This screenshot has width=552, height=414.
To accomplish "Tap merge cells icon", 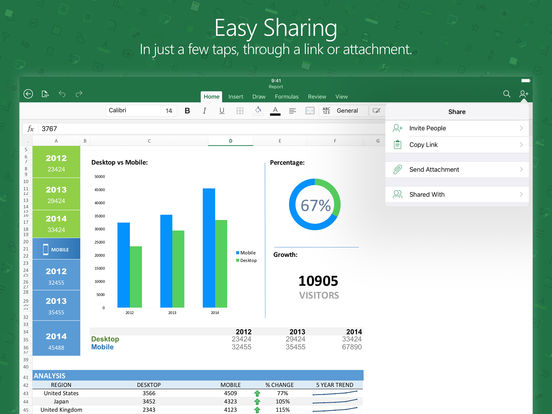I will coord(310,111).
